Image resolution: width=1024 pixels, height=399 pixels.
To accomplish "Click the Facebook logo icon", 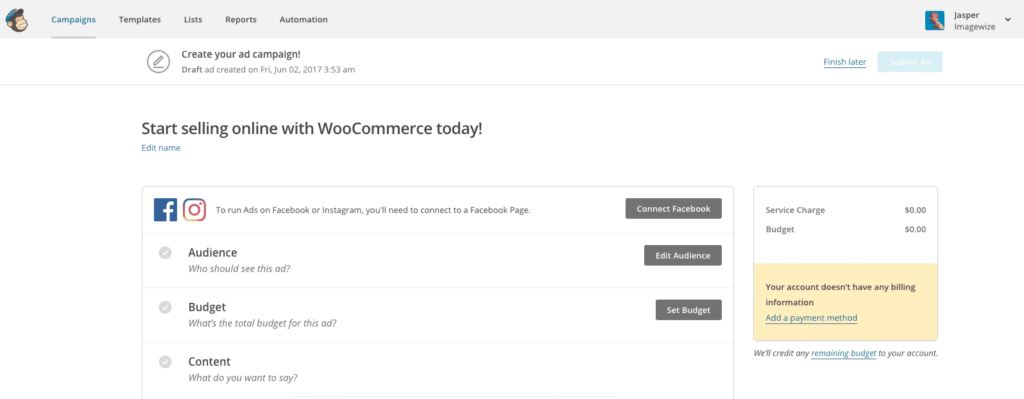I will pyautogui.click(x=165, y=210).
